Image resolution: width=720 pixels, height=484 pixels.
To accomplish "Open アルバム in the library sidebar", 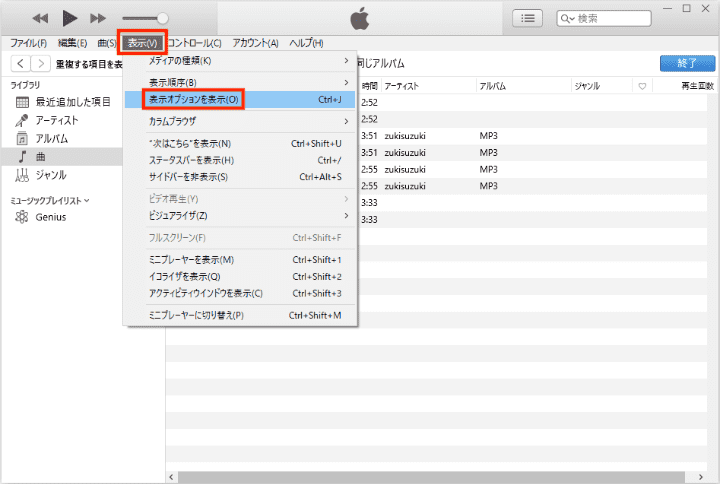I will pos(51,139).
